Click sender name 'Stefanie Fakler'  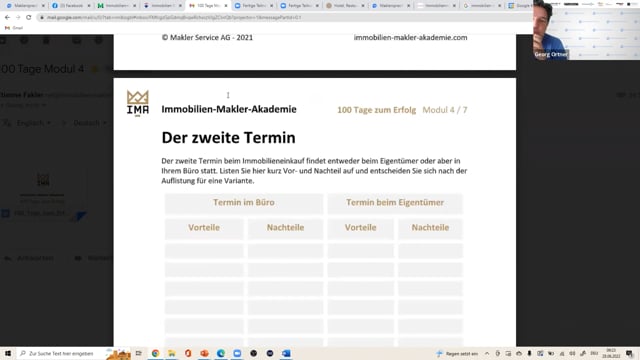click(22, 95)
